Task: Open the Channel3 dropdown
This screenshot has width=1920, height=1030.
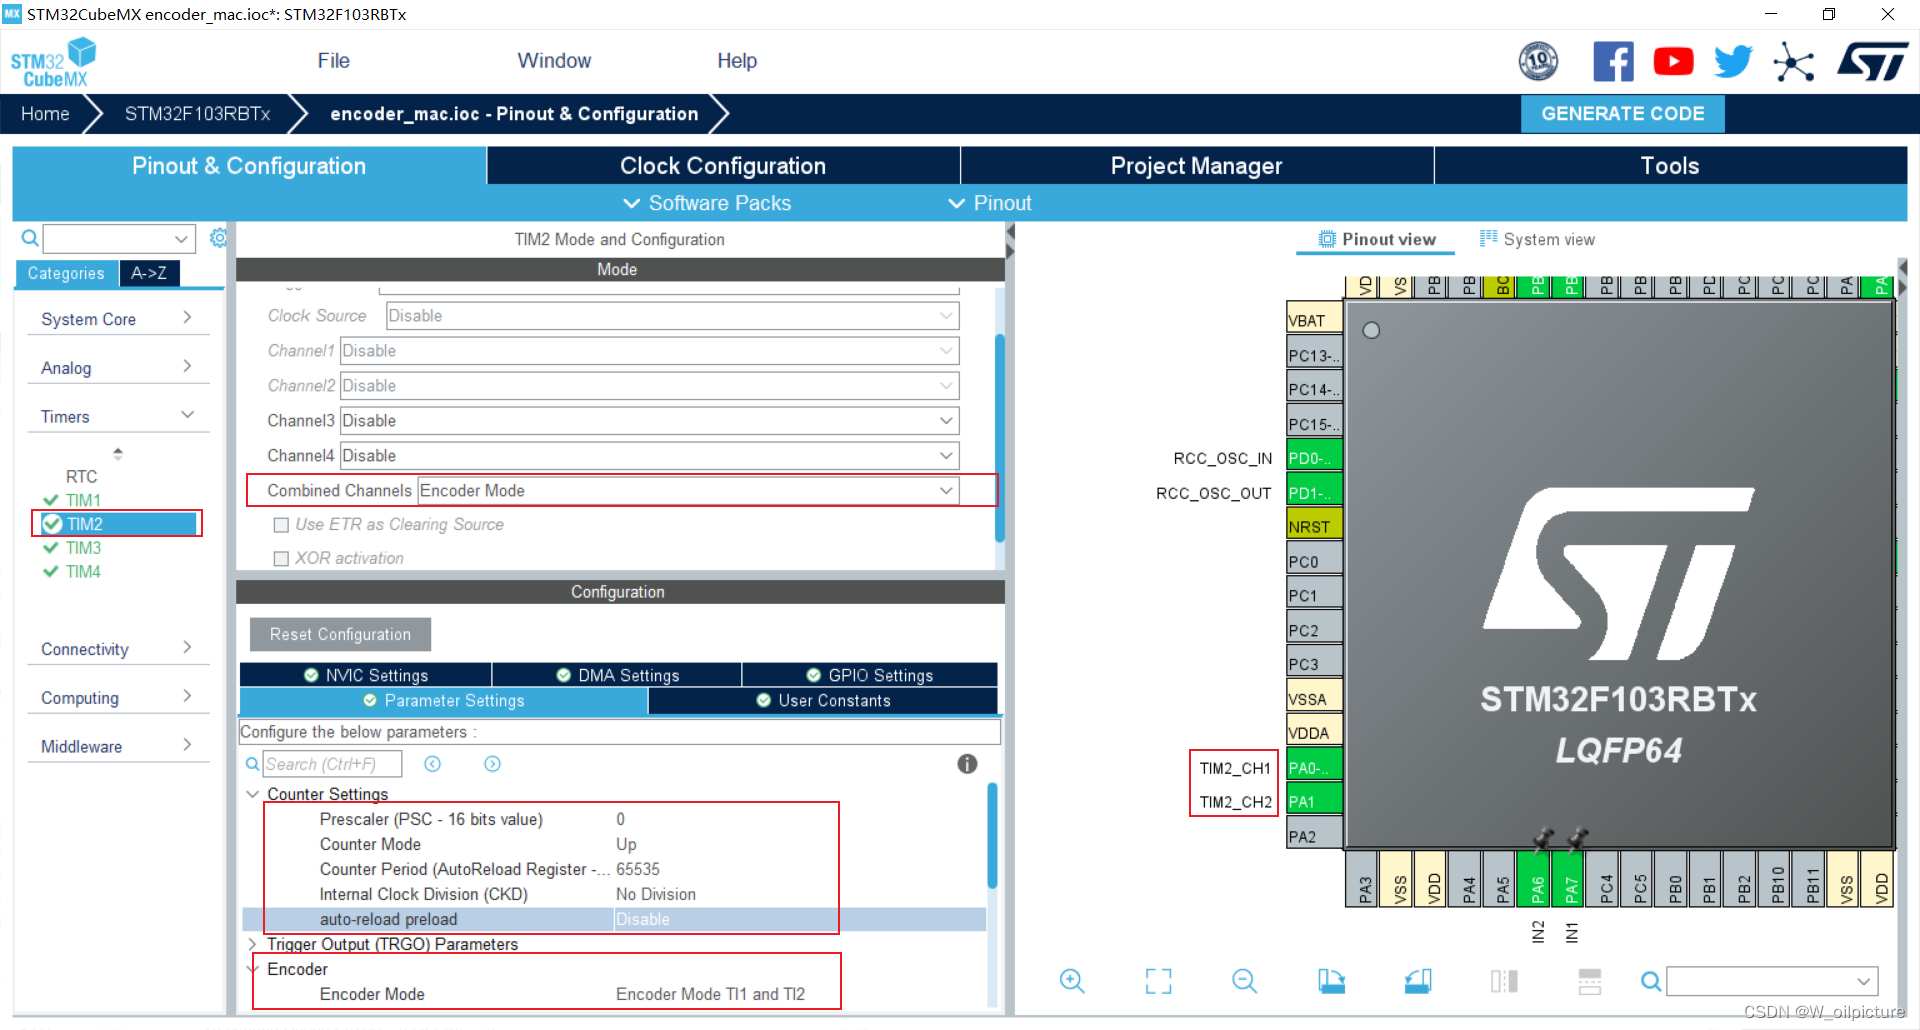Action: pyautogui.click(x=649, y=421)
